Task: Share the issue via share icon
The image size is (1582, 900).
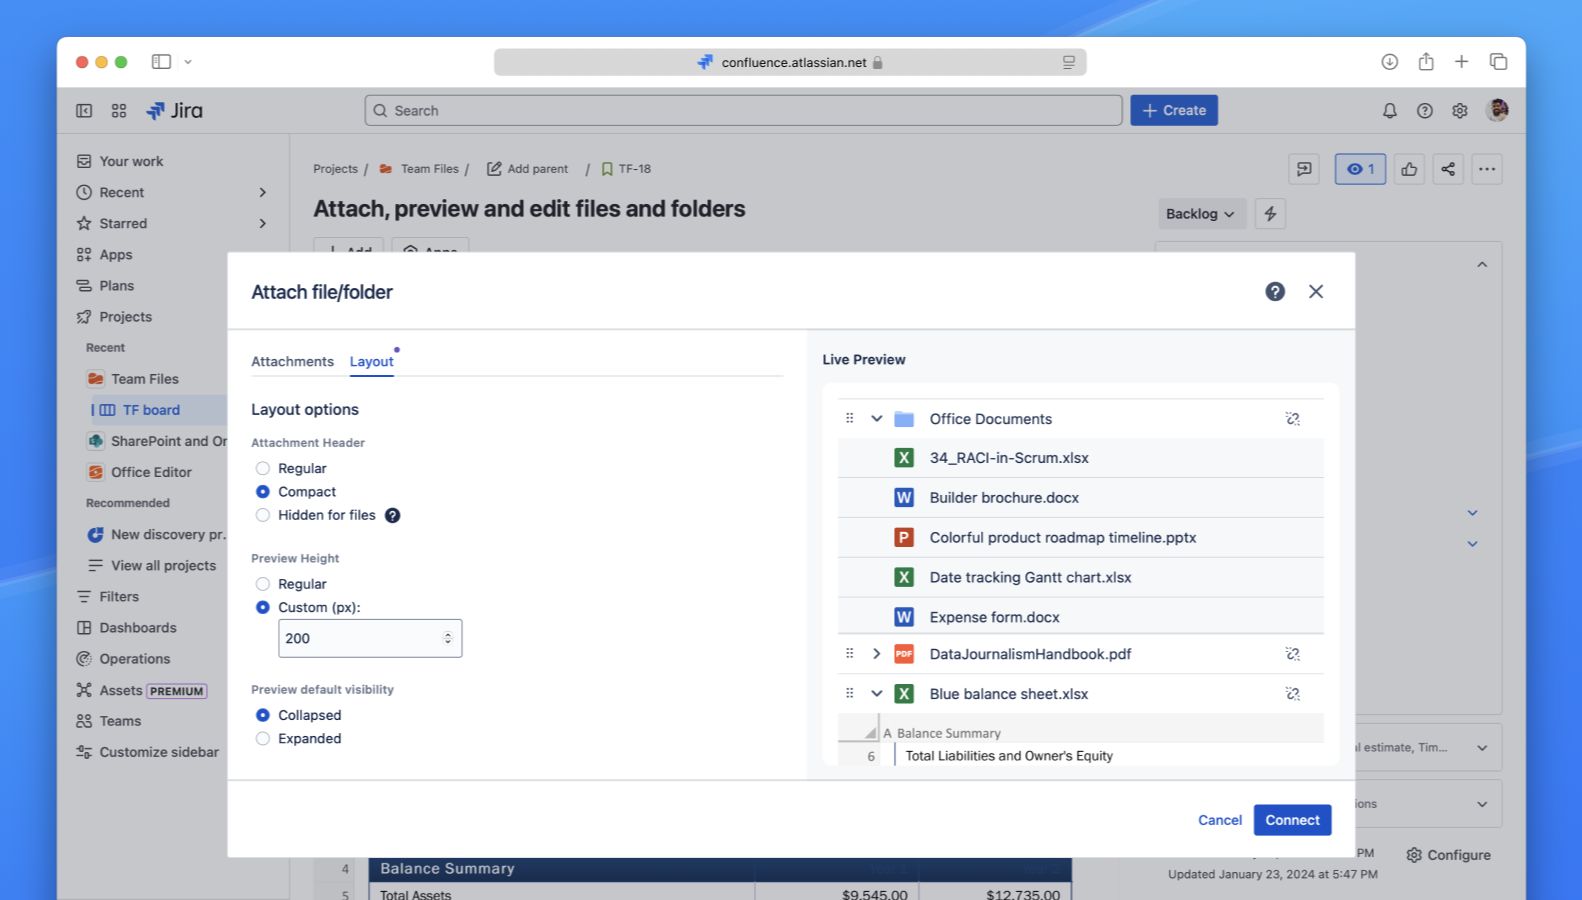Action: click(1448, 169)
